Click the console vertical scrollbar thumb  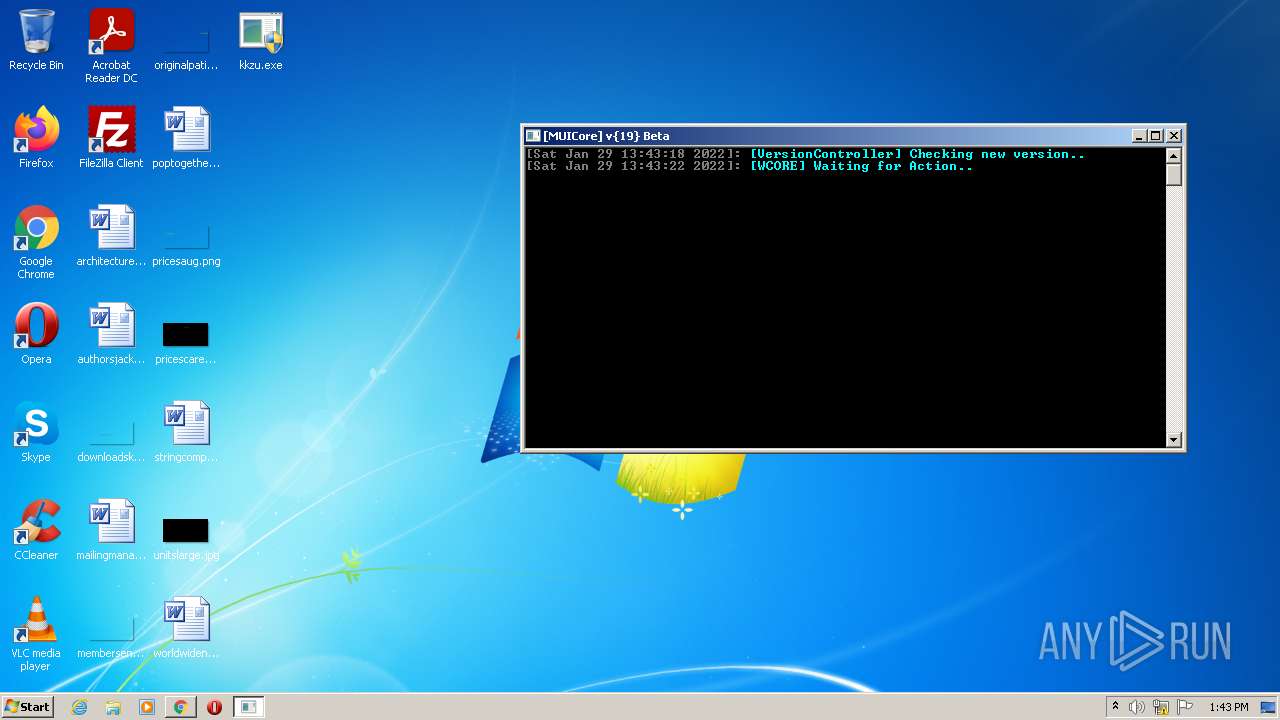point(1174,175)
